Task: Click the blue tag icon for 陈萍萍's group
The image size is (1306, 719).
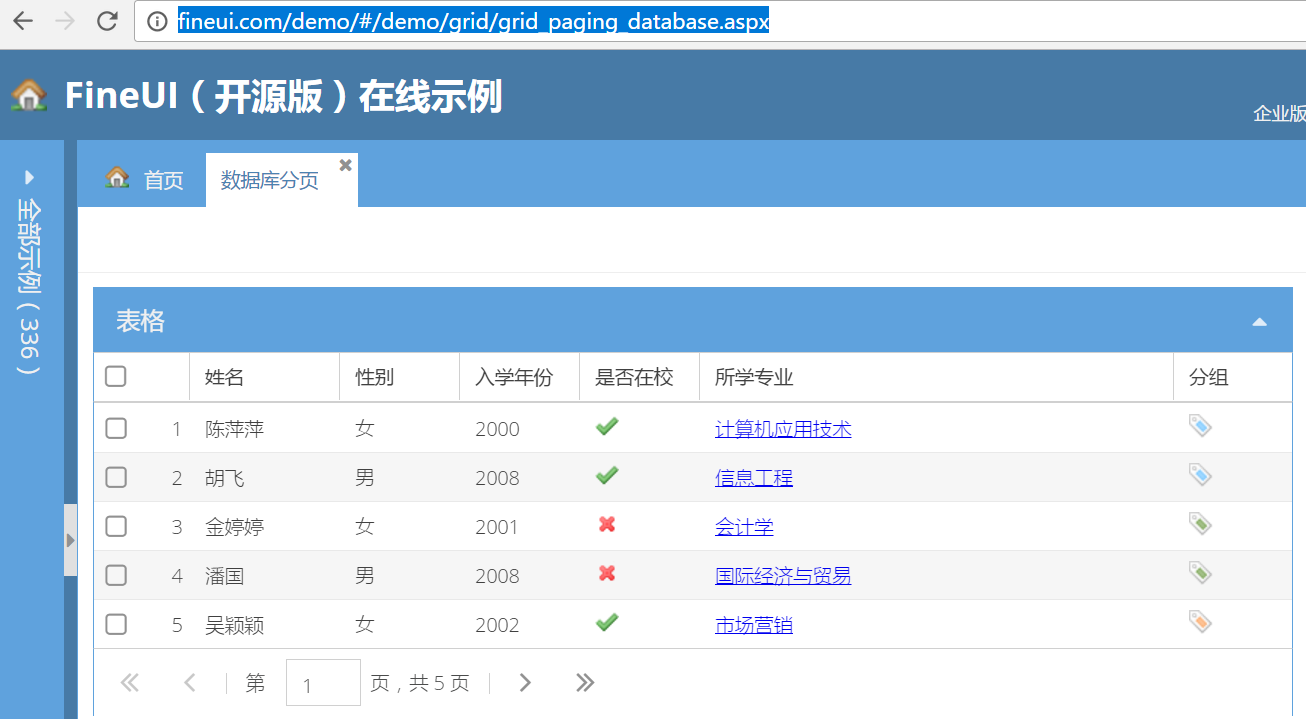Action: (1200, 426)
